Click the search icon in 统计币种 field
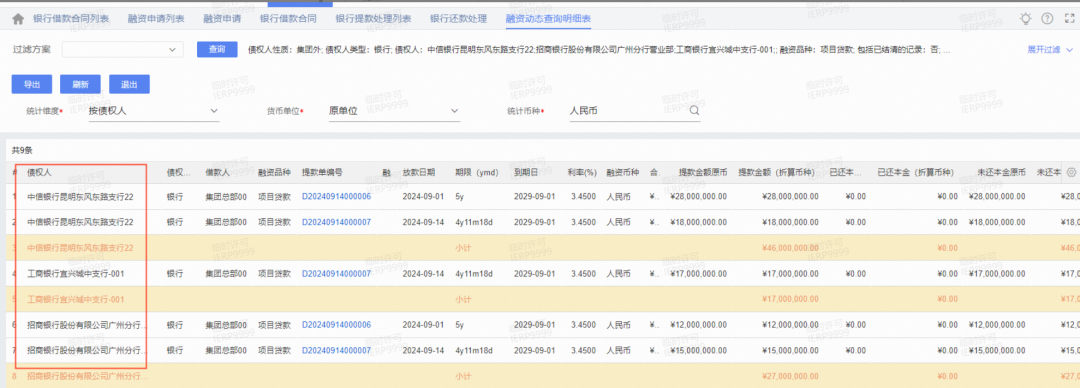 [694, 110]
